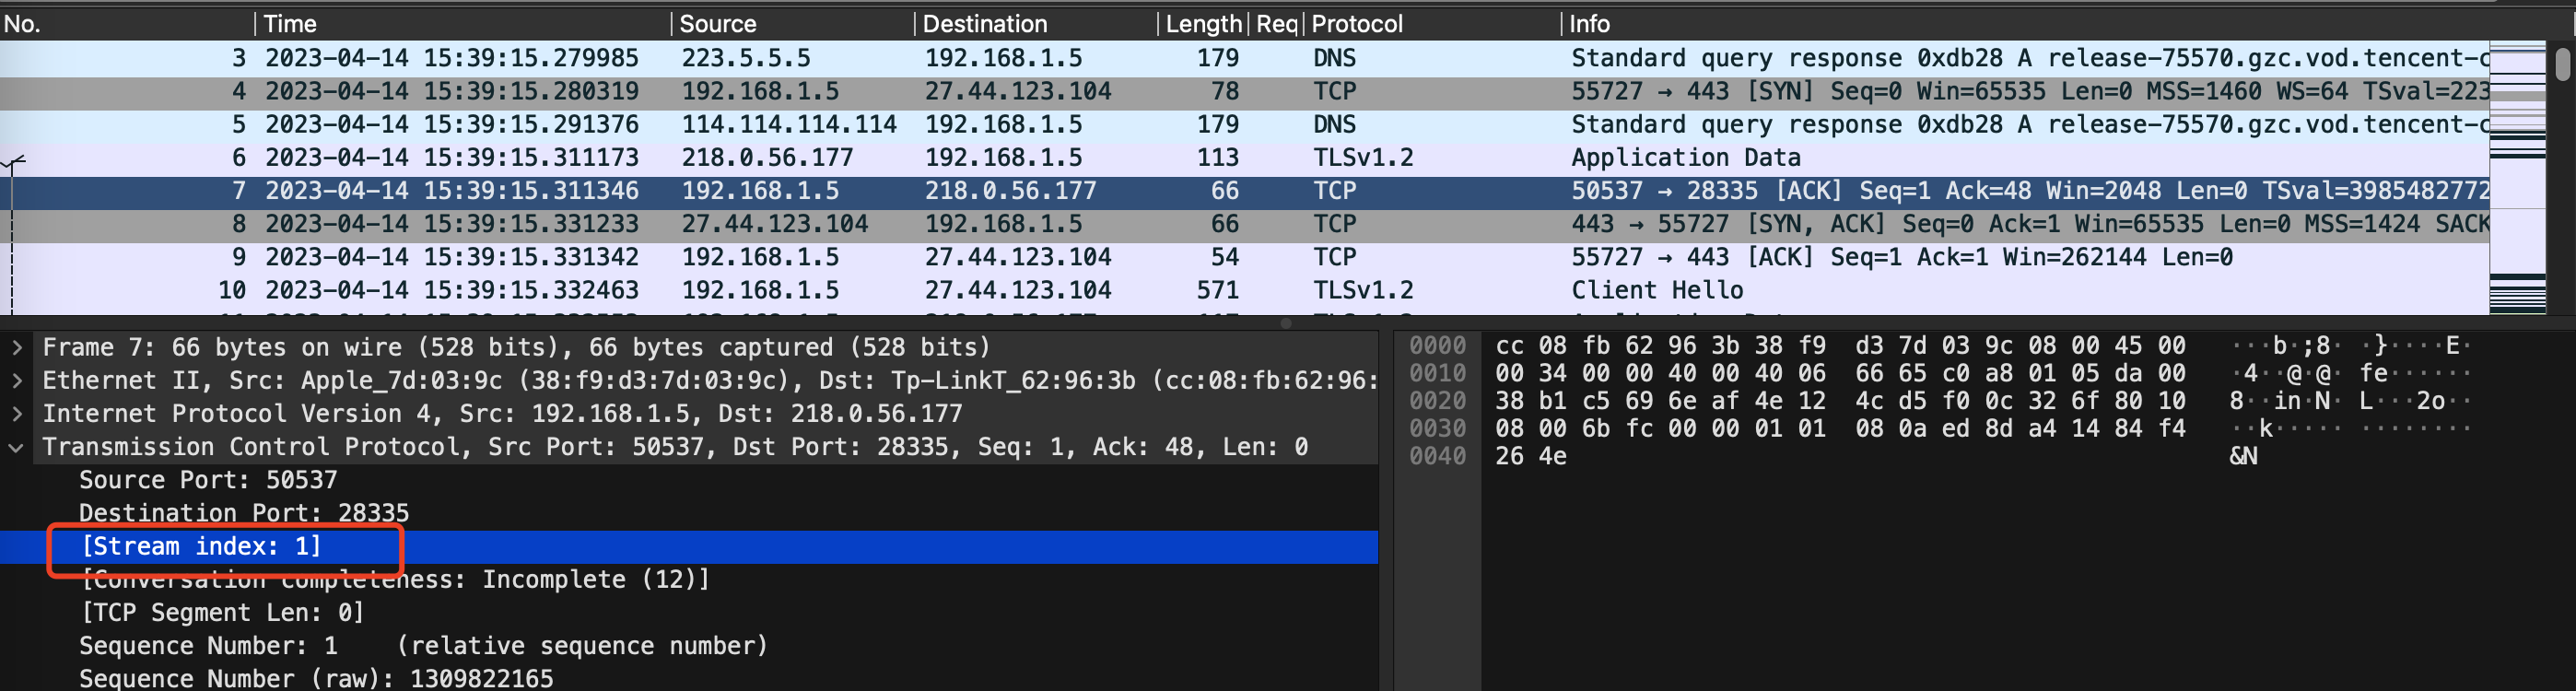This screenshot has height=691, width=2576.
Task: Click the packet list vertical scrollbar thumb
Action: [2562, 64]
